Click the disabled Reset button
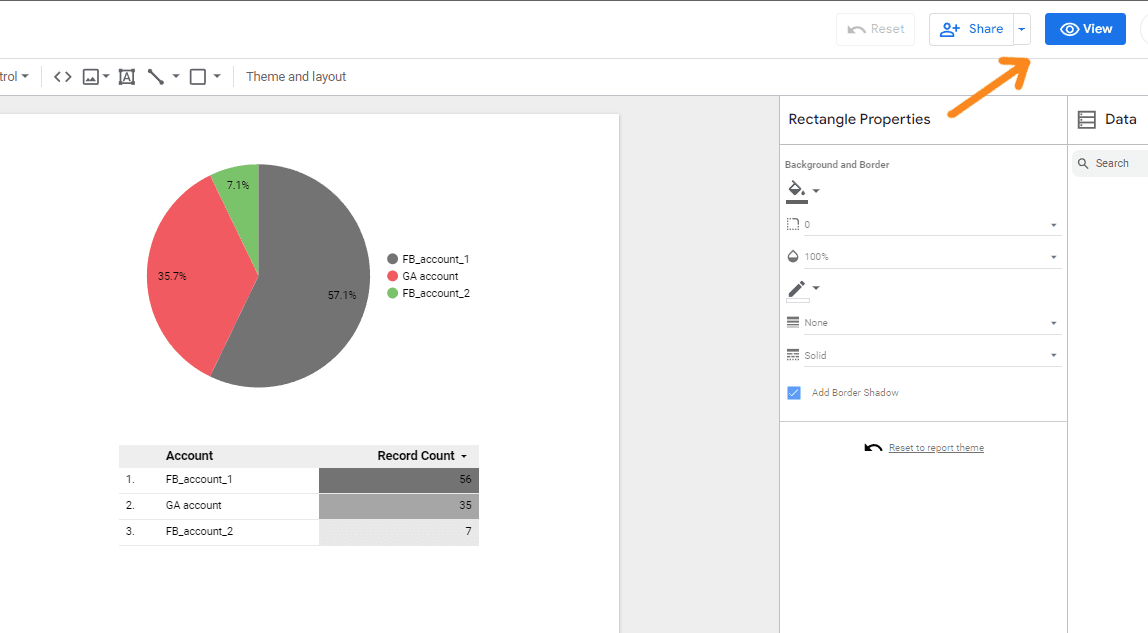The width and height of the screenshot is (1148, 633). [x=876, y=29]
